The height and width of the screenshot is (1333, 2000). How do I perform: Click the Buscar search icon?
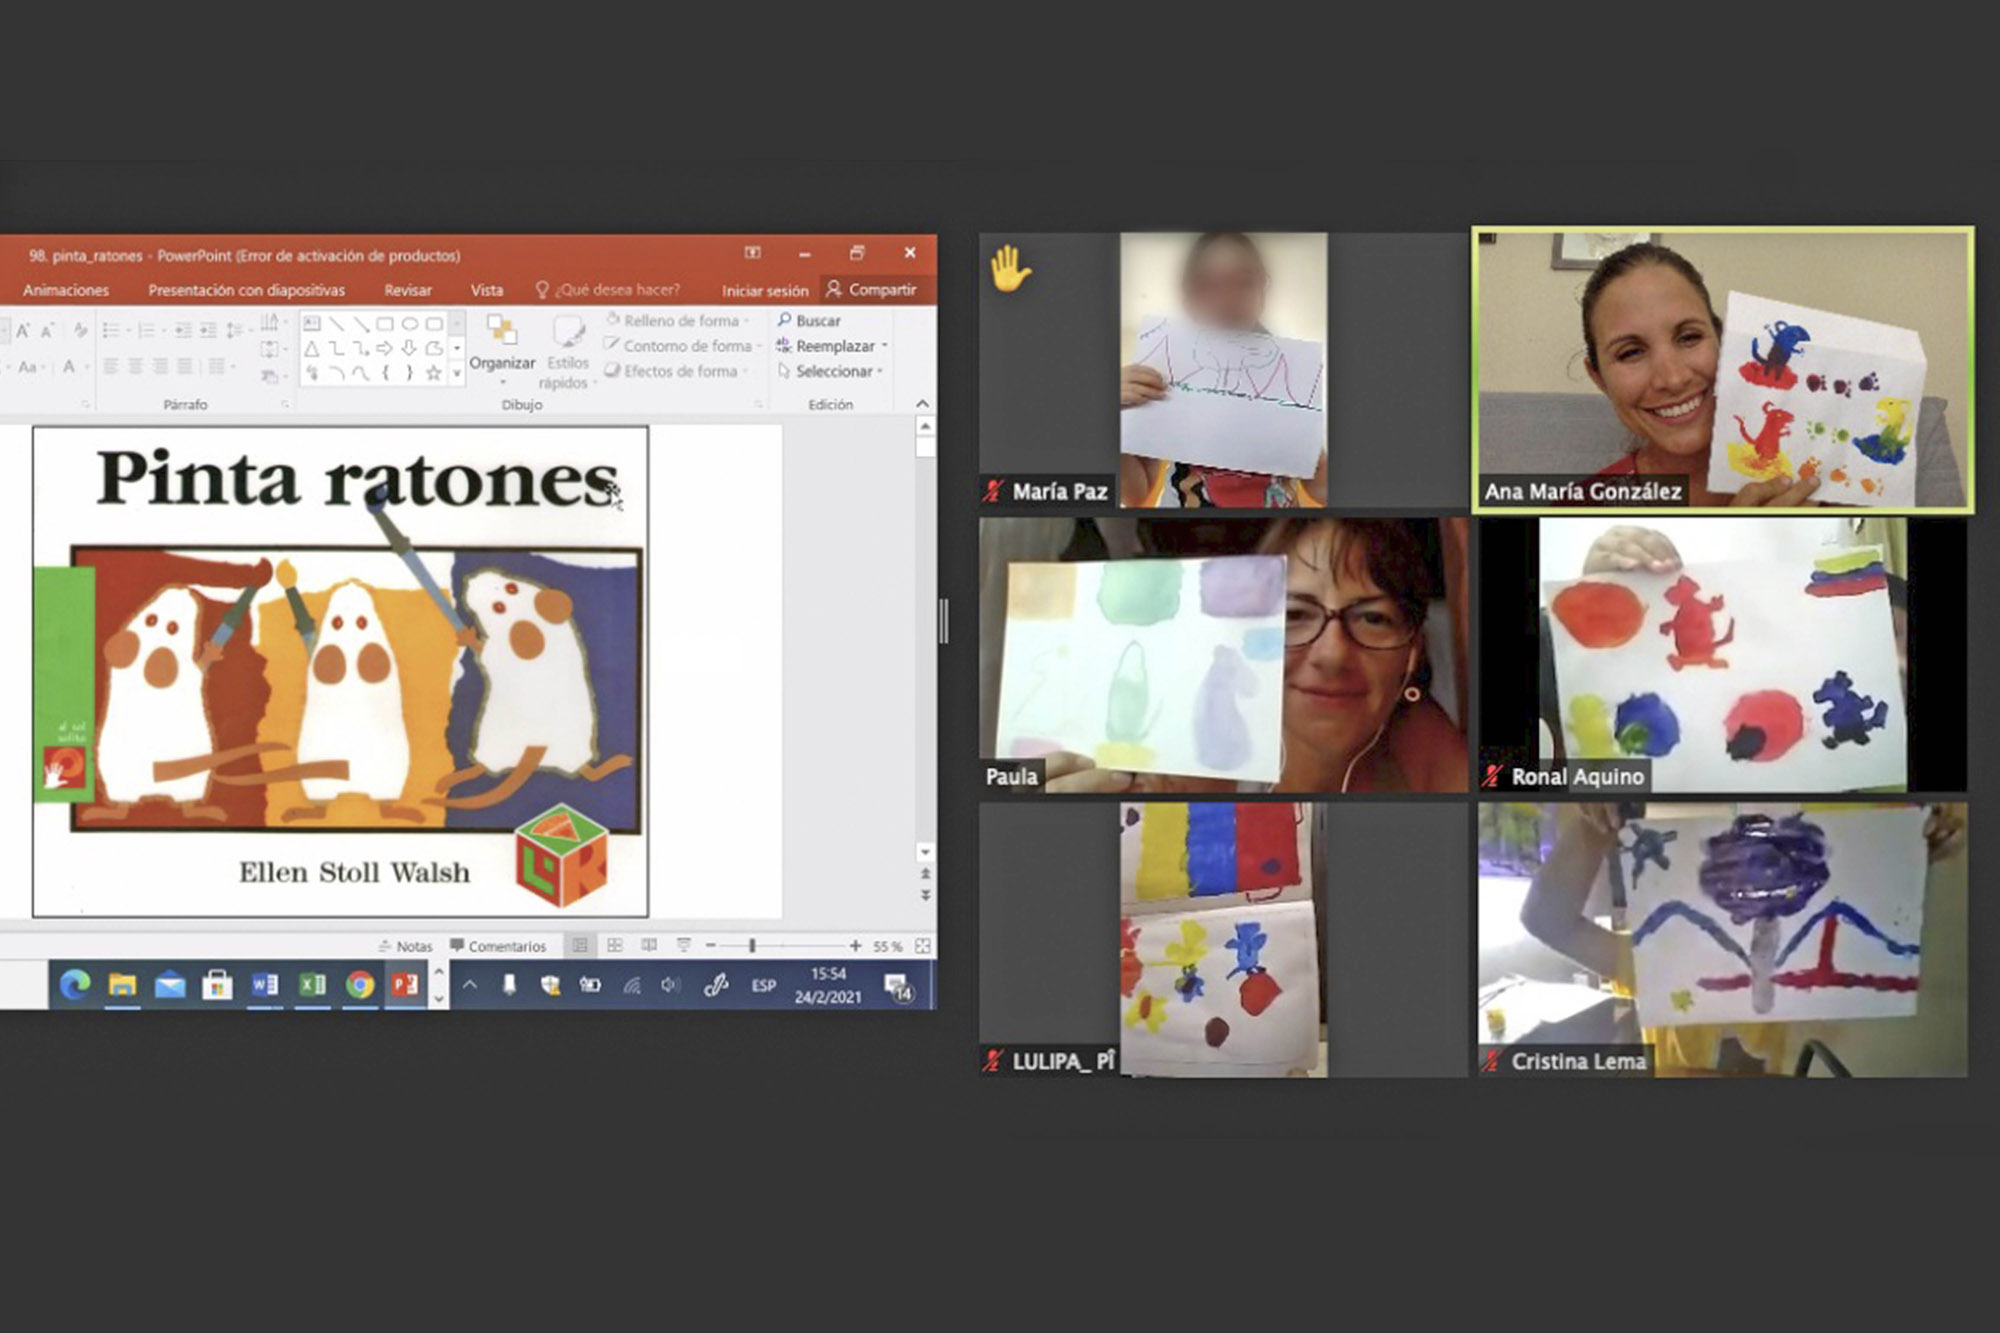tap(785, 320)
